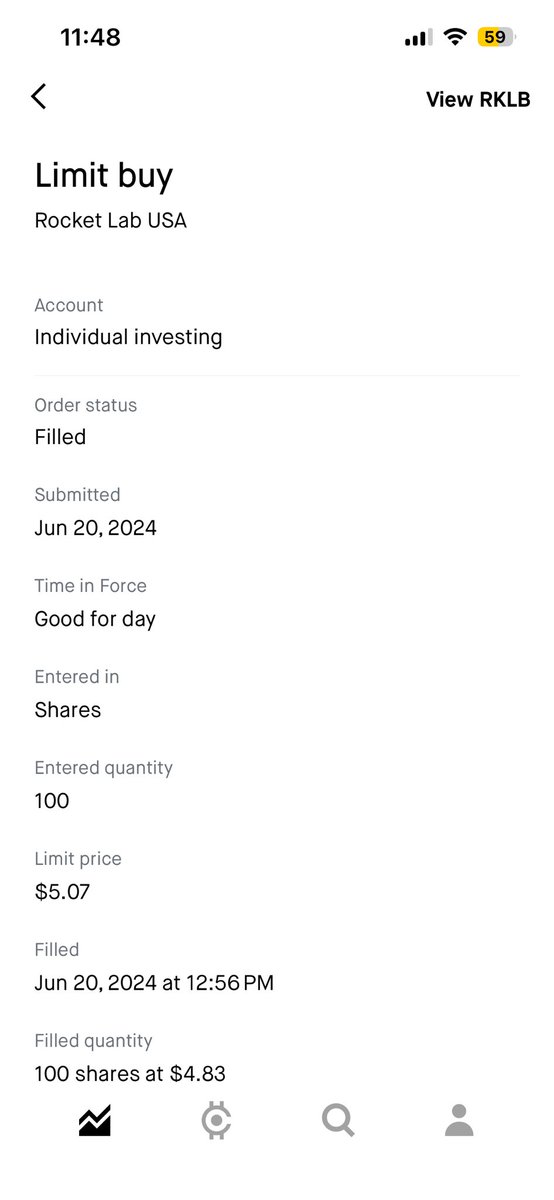Tap the Individual investing account value
The image size is (554, 1200).
[x=128, y=337]
